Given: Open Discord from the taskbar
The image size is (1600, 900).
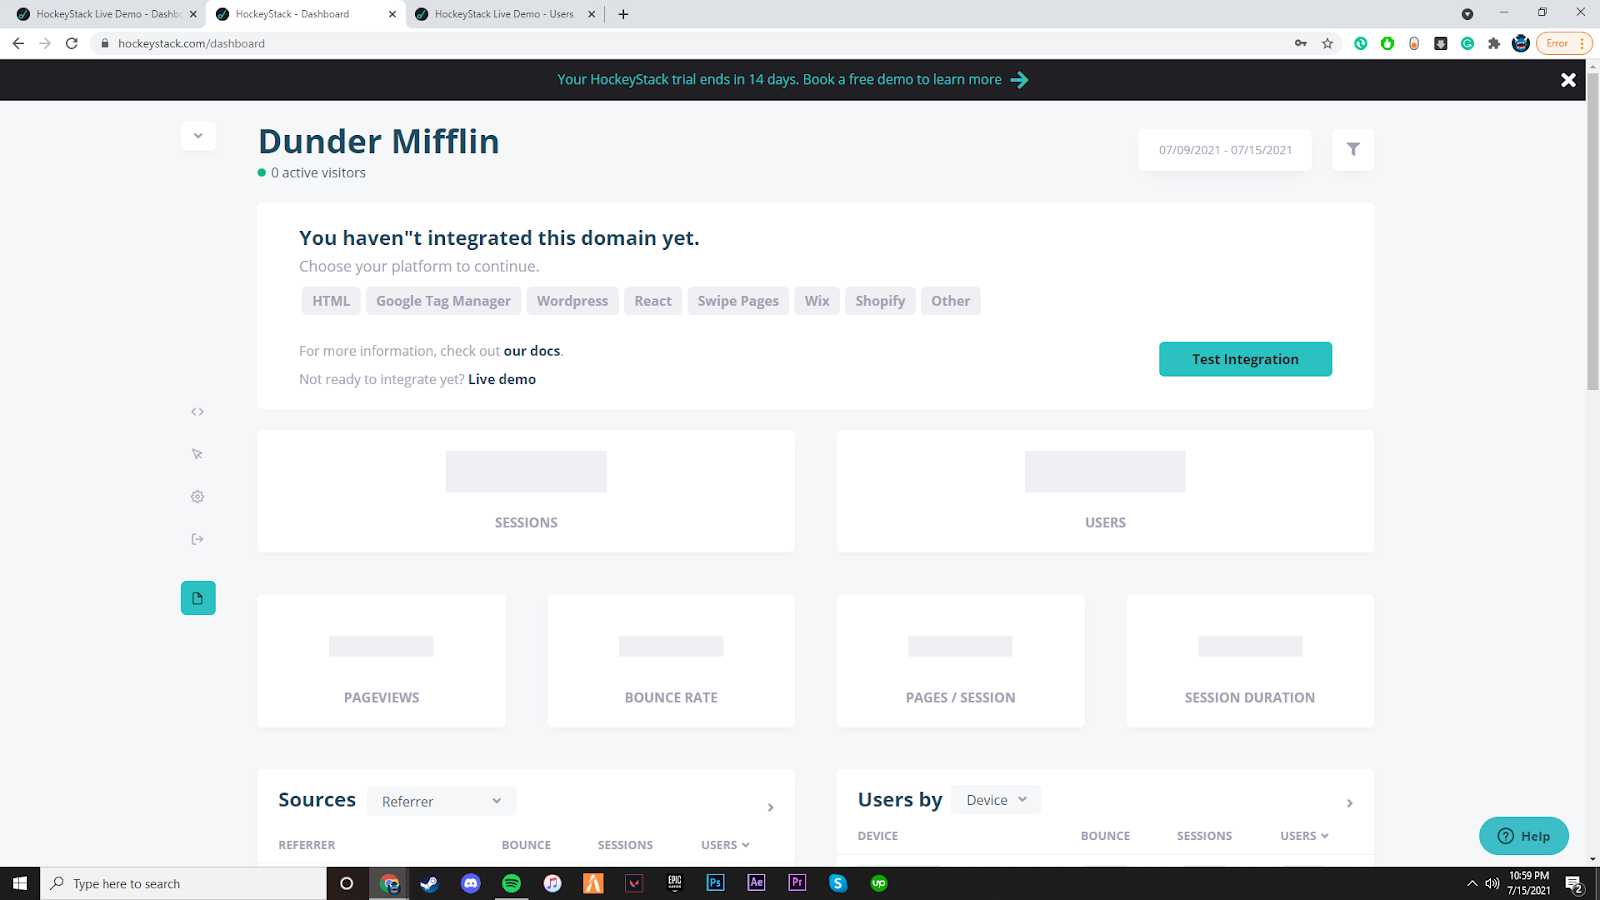Looking at the screenshot, I should [x=470, y=883].
